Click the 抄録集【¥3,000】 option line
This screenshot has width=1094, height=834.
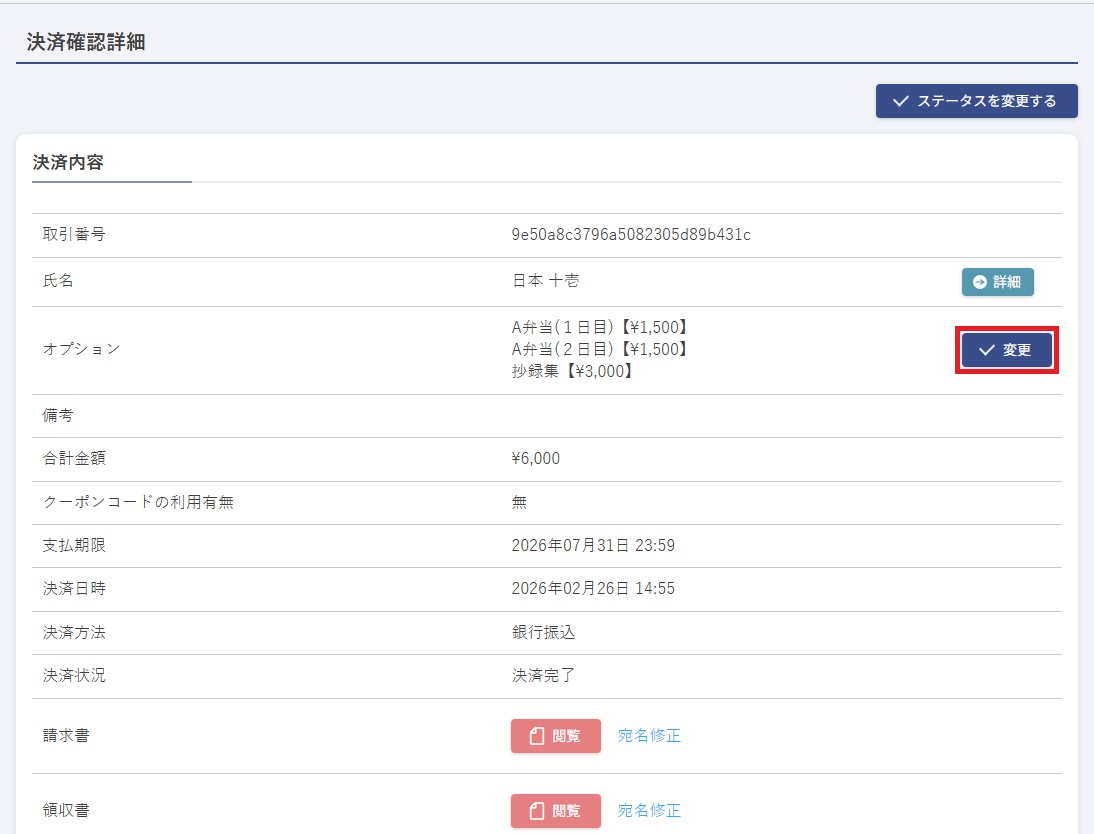pyautogui.click(x=573, y=372)
